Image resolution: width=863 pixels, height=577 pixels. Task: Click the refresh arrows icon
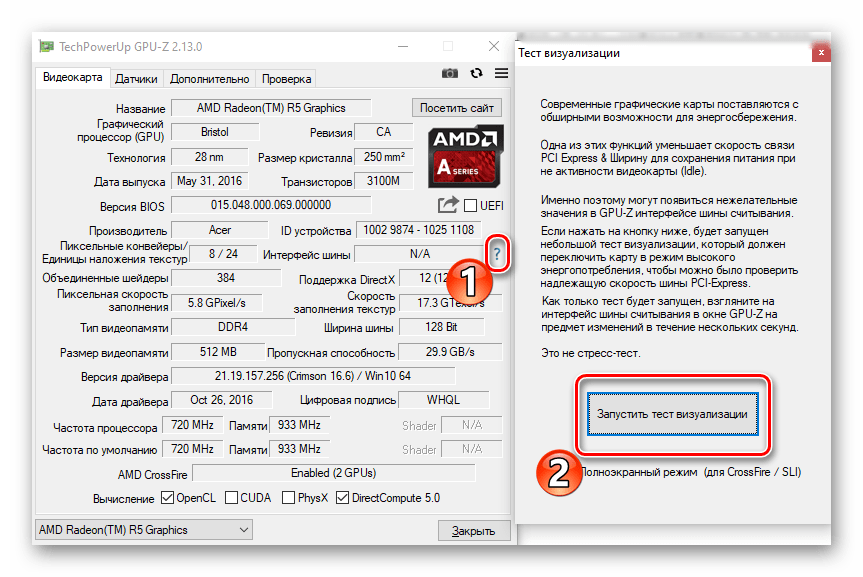[x=476, y=74]
